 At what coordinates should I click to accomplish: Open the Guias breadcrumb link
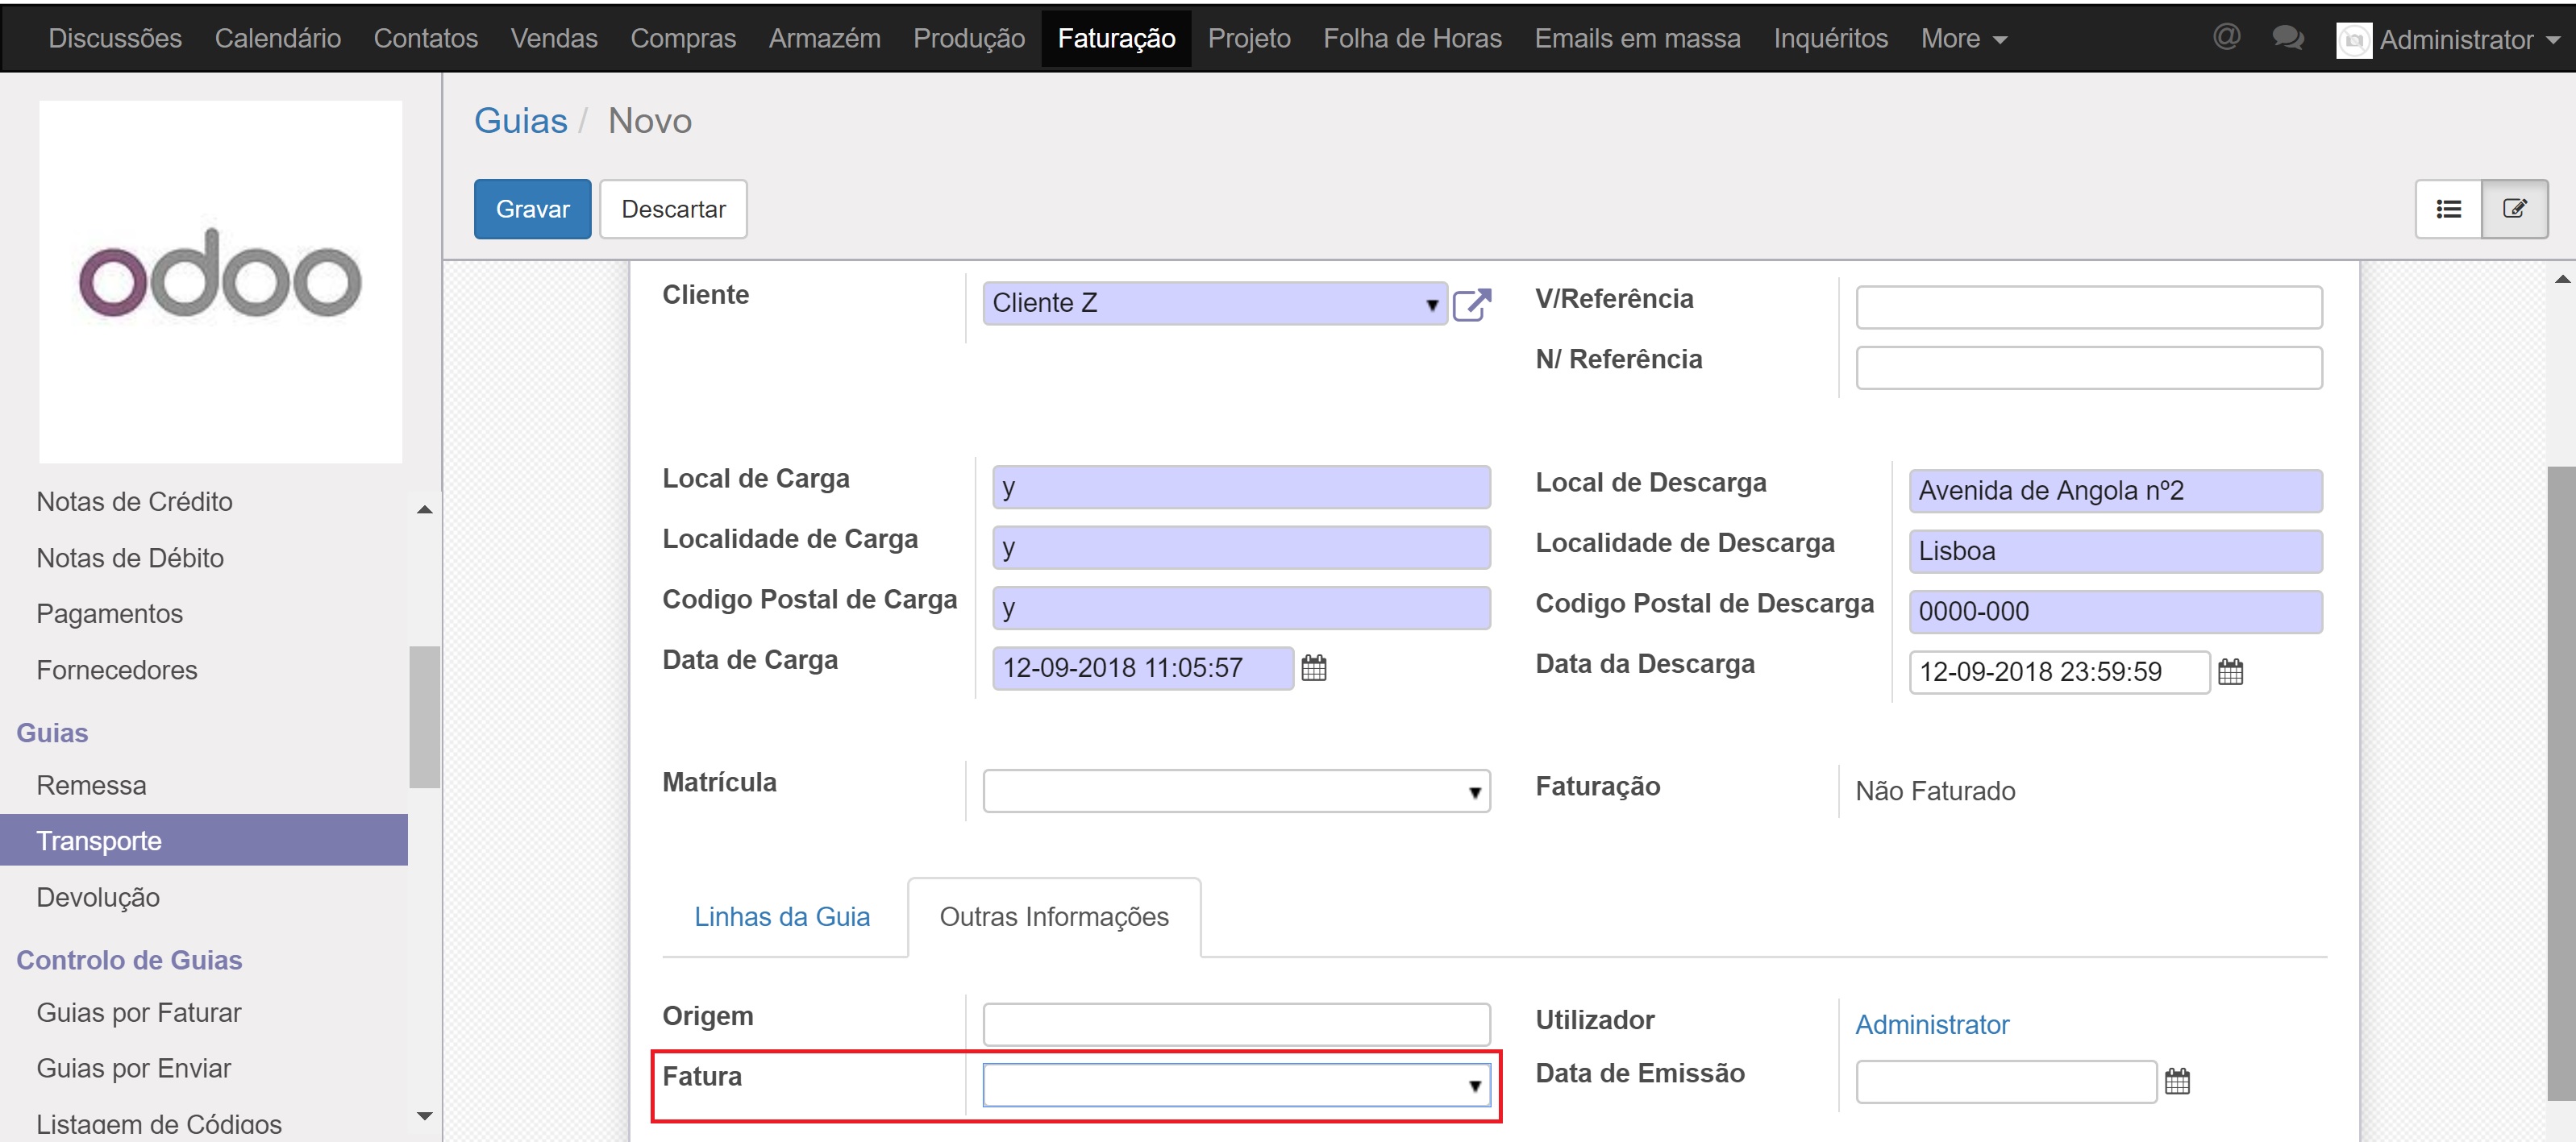pyautogui.click(x=520, y=121)
